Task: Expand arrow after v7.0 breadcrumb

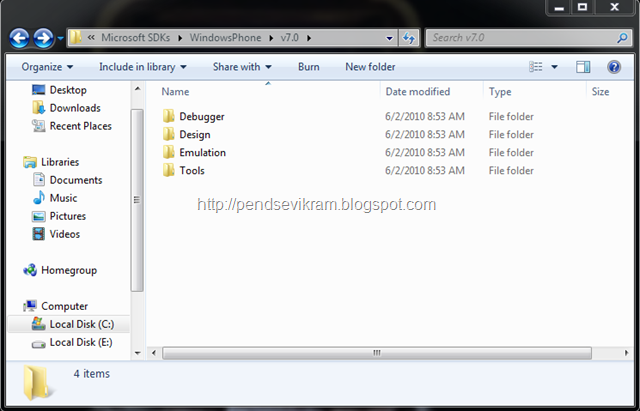Action: [309, 38]
